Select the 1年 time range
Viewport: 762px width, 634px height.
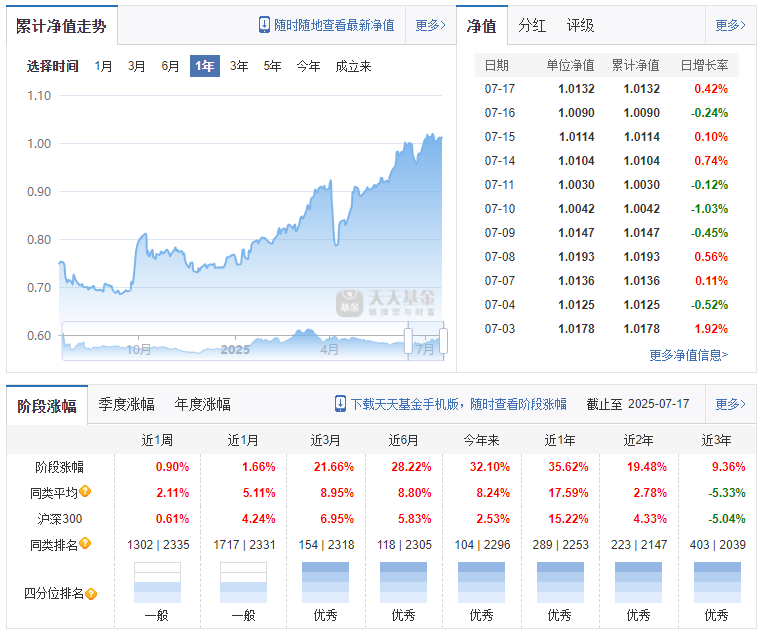coord(205,66)
